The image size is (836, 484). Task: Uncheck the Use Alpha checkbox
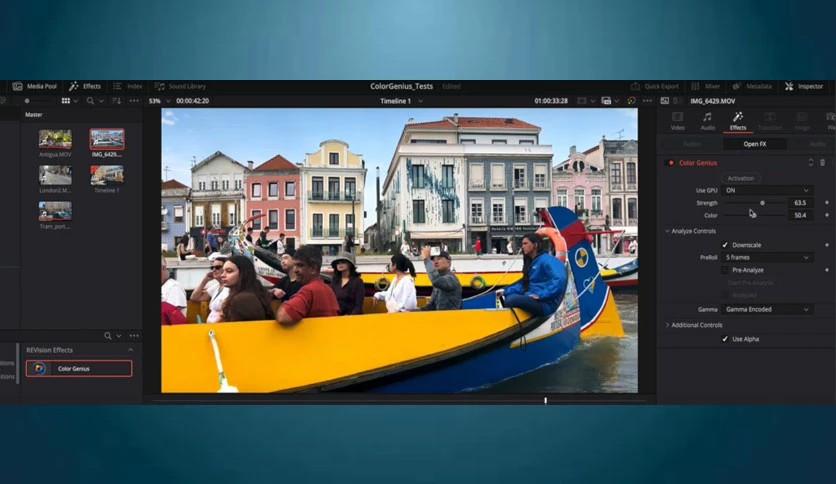click(x=725, y=339)
